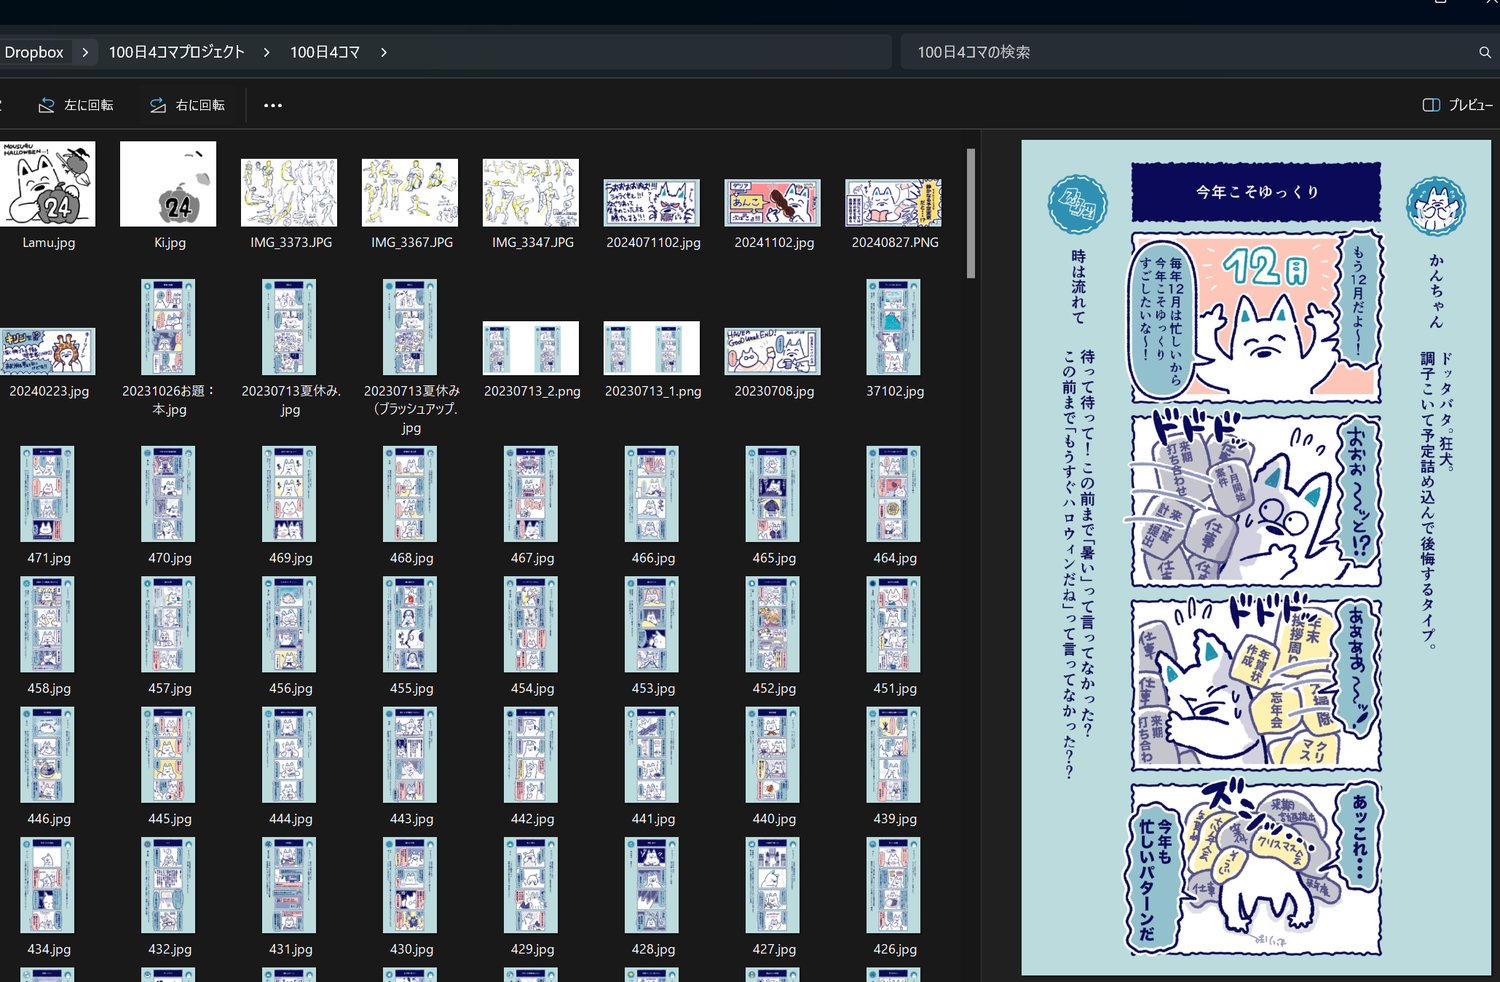Viewport: 1500px width, 982px height.
Task: Select the 471.jpg comic thumbnail
Action: (48, 494)
